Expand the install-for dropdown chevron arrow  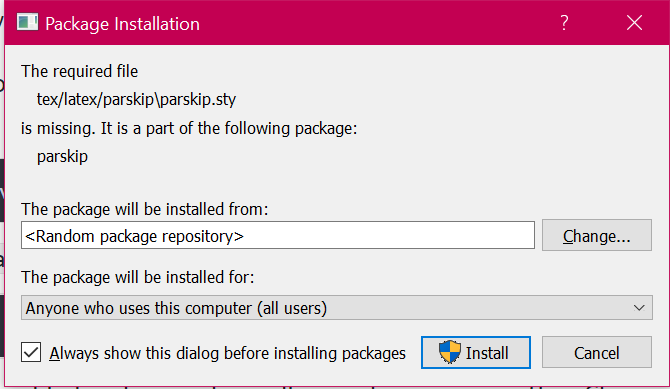[x=639, y=308]
